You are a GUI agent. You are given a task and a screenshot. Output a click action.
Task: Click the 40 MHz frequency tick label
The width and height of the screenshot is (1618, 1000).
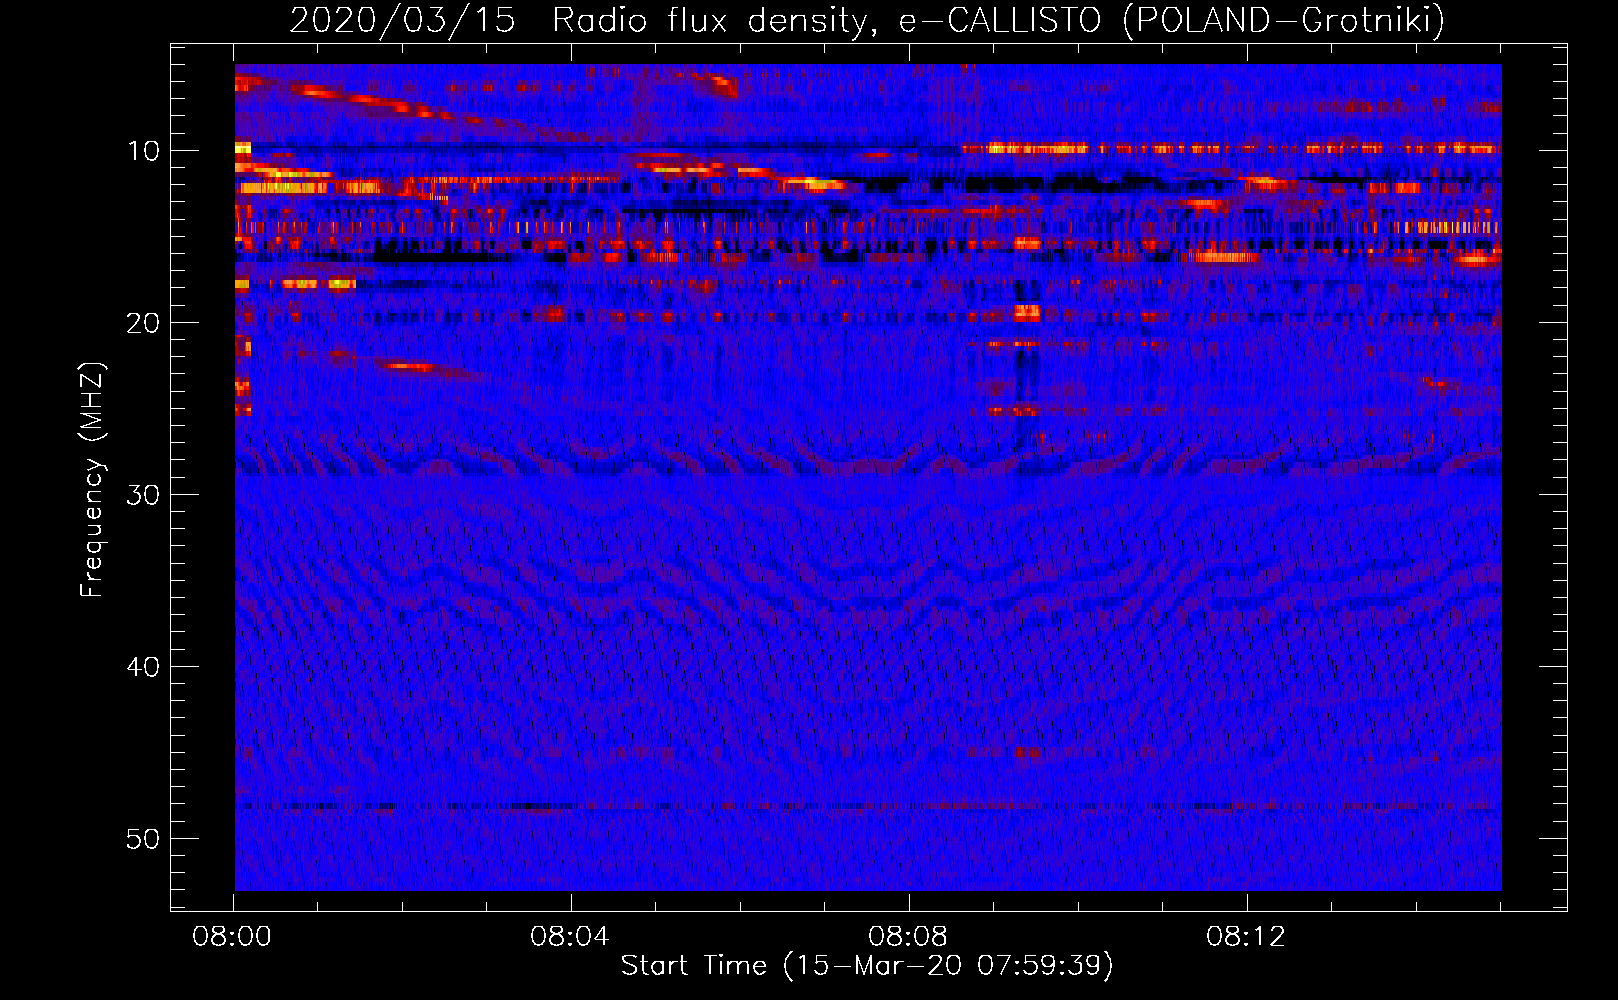point(144,667)
